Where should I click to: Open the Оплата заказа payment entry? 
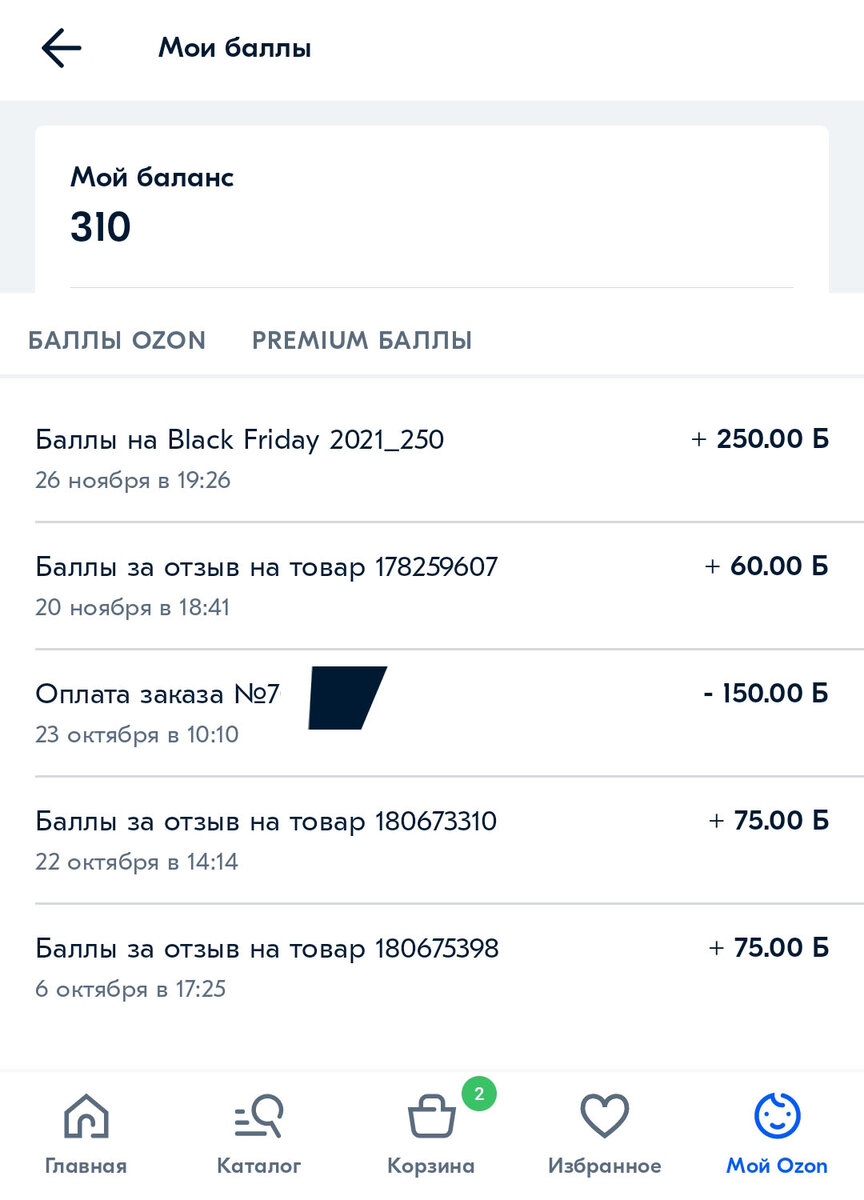click(432, 713)
